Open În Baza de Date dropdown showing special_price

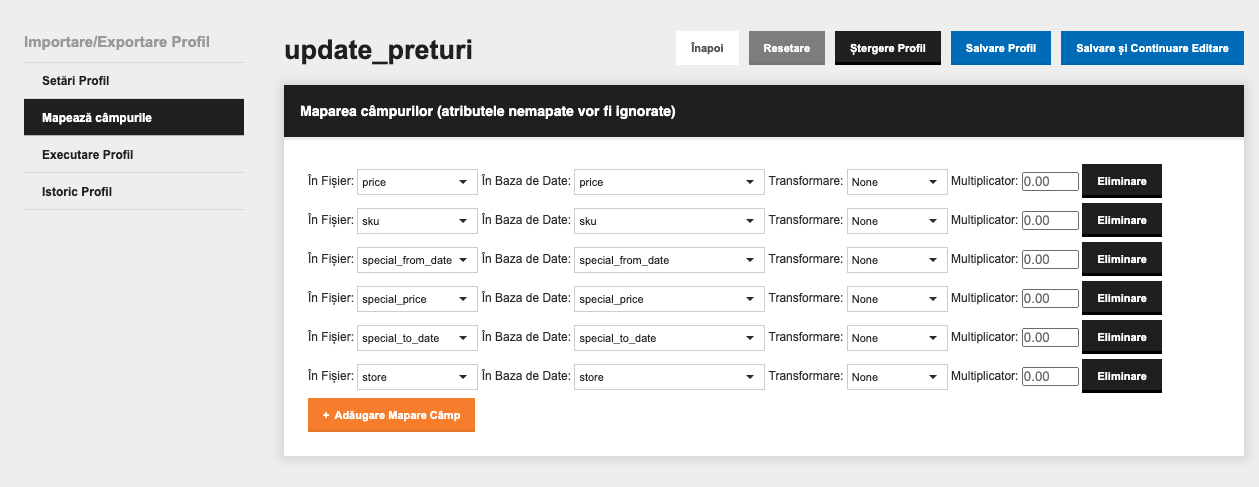point(669,299)
